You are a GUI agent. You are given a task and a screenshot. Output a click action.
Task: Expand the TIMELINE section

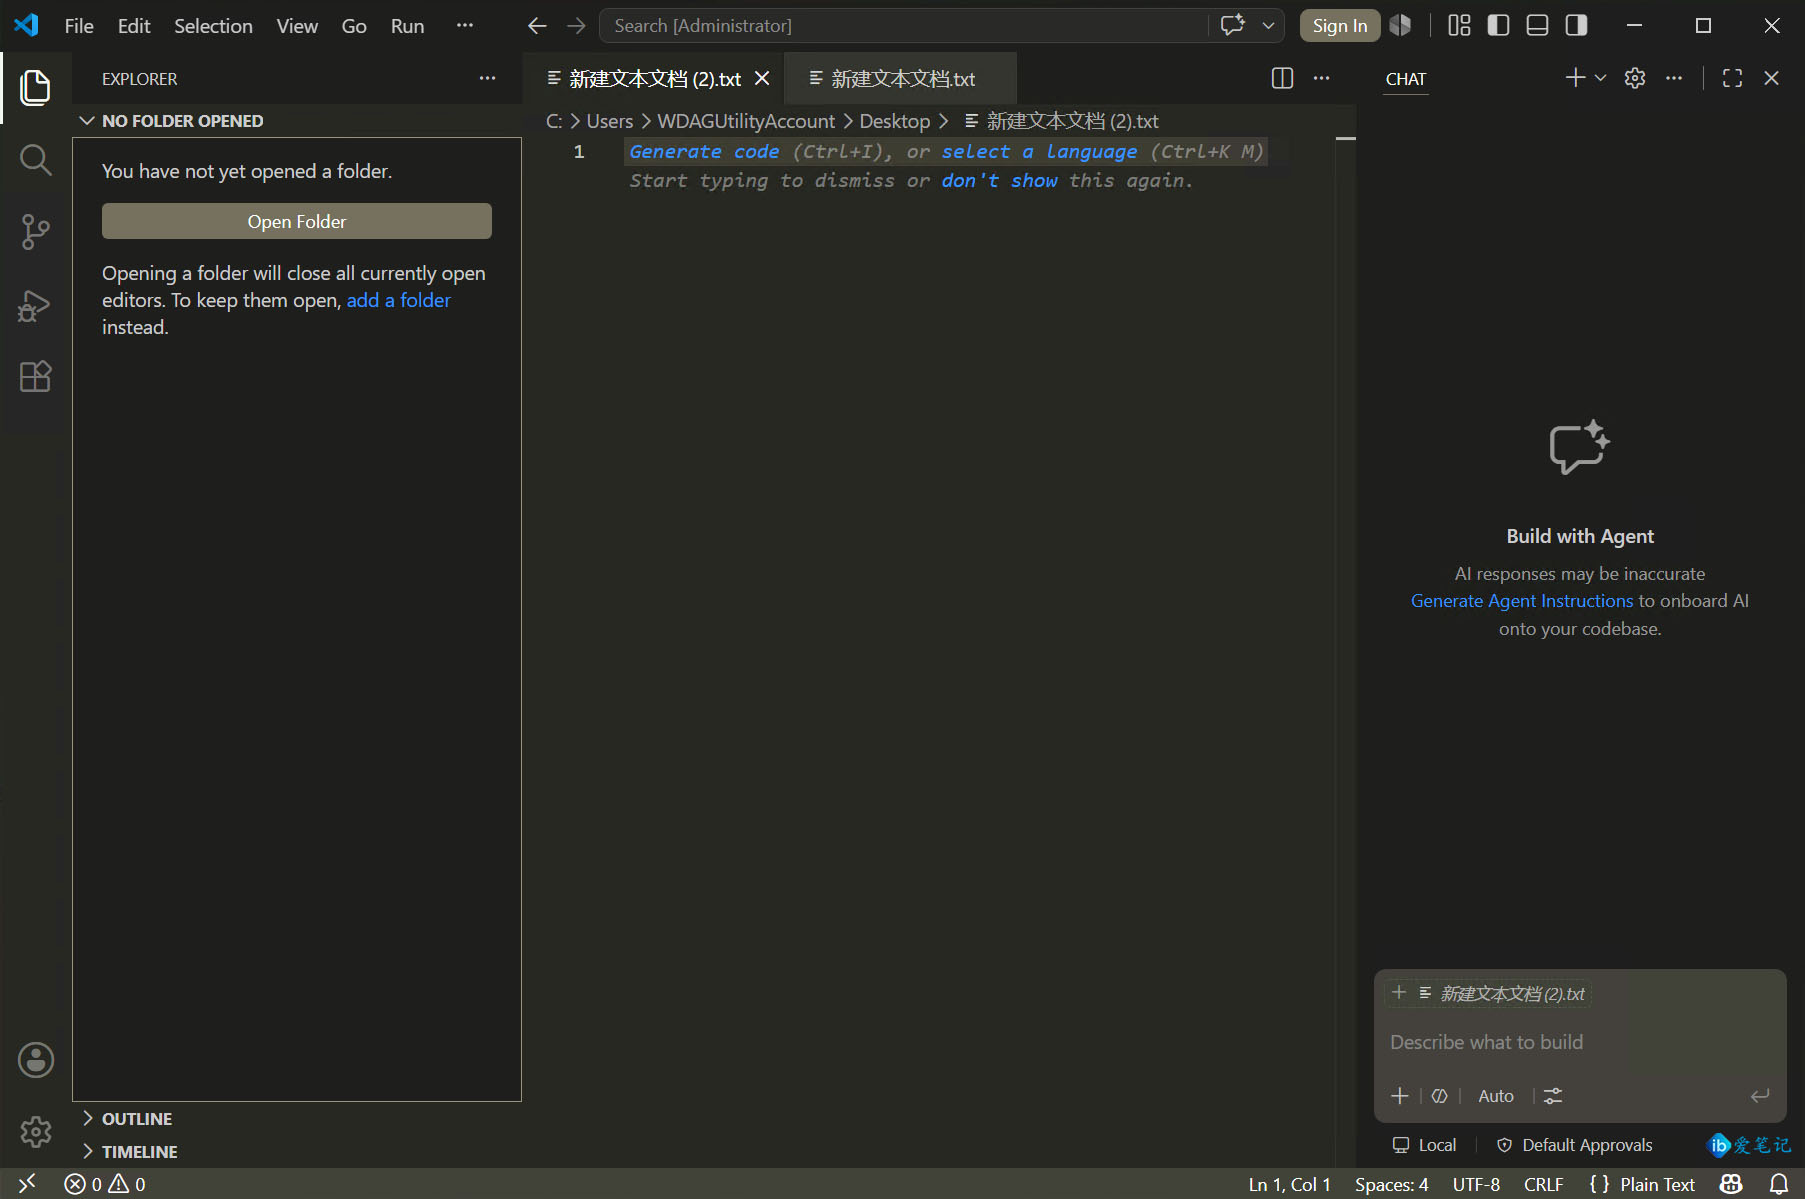[x=297, y=1152]
